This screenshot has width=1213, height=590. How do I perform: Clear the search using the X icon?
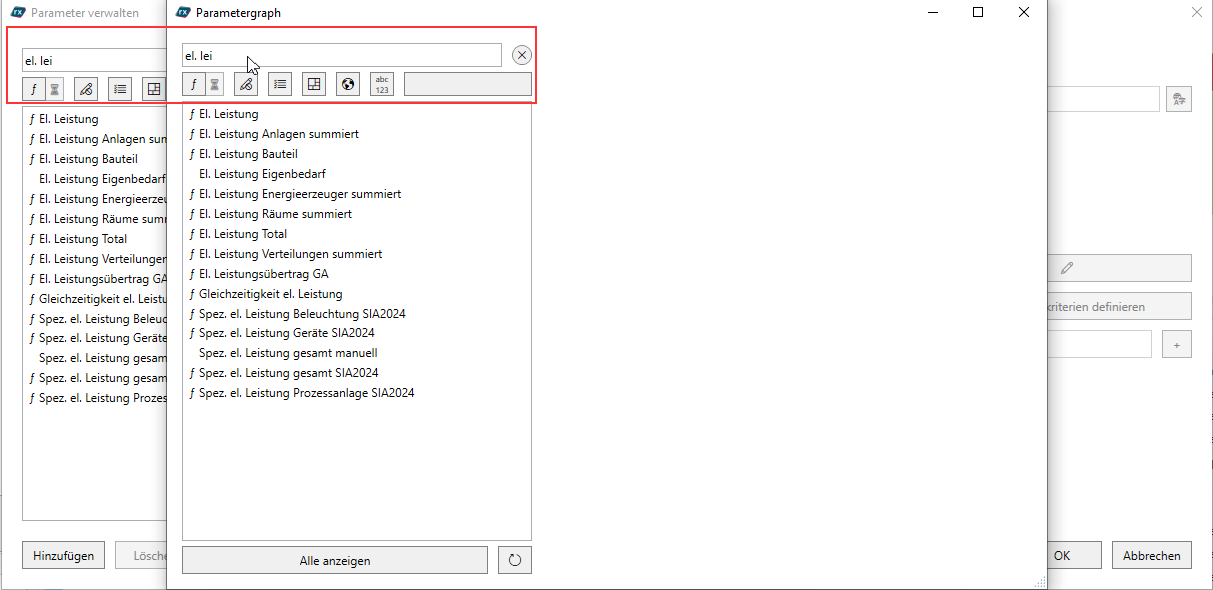pos(521,55)
